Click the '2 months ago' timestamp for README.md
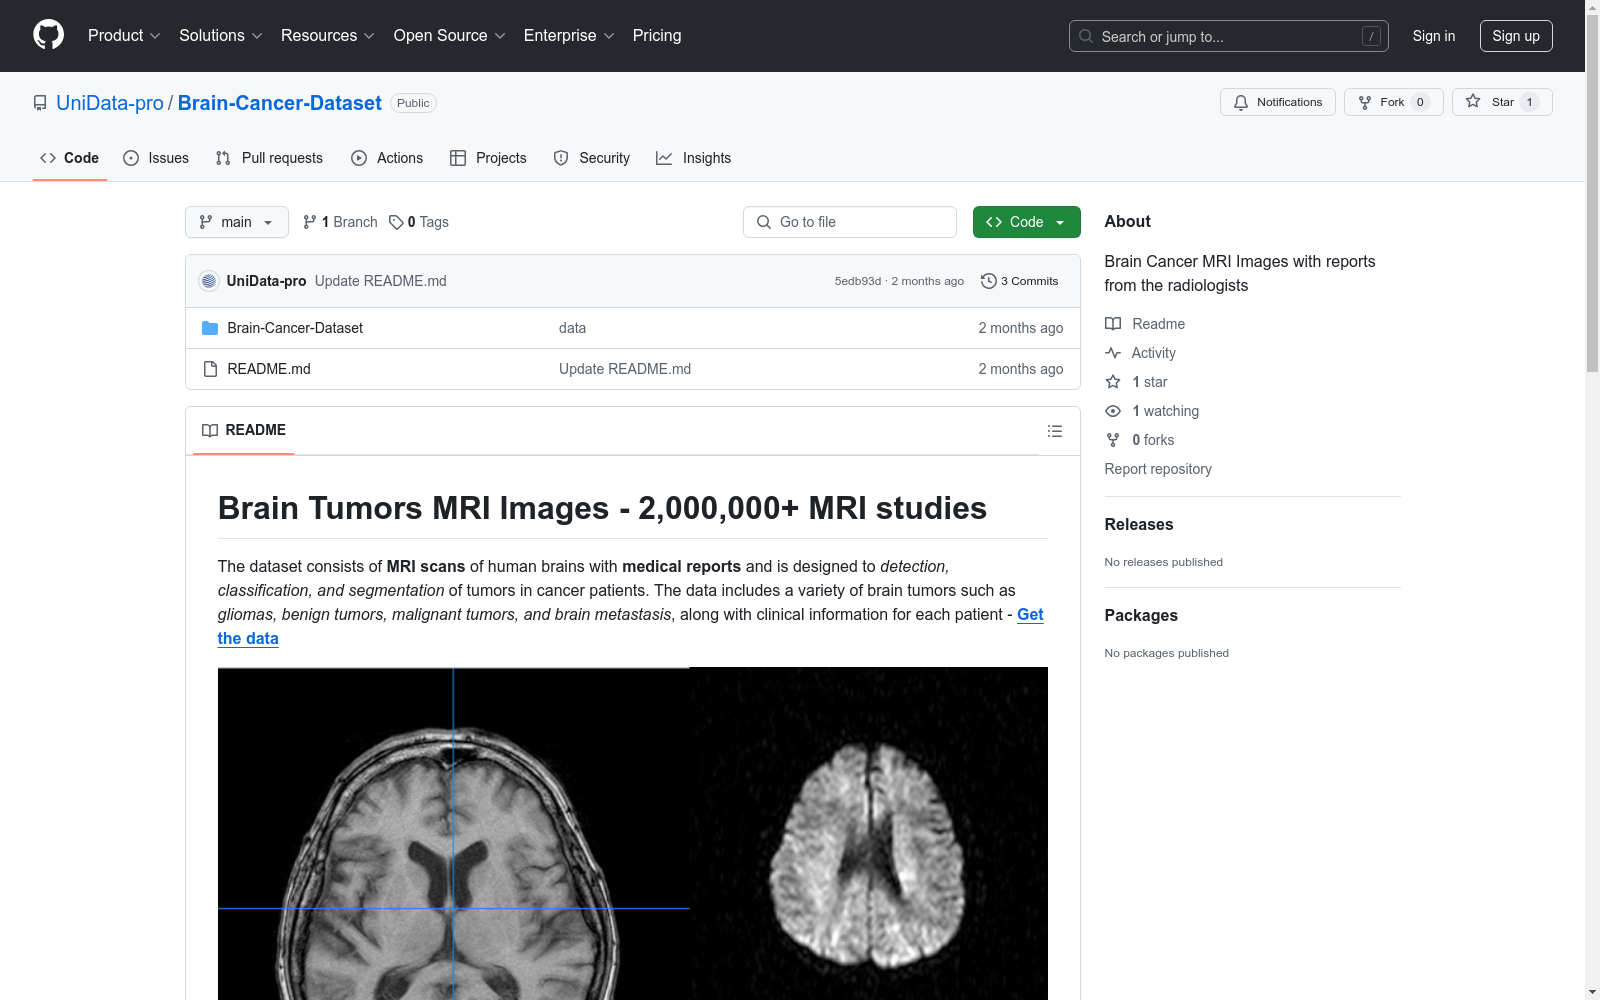1600x1000 pixels. [x=1020, y=369]
